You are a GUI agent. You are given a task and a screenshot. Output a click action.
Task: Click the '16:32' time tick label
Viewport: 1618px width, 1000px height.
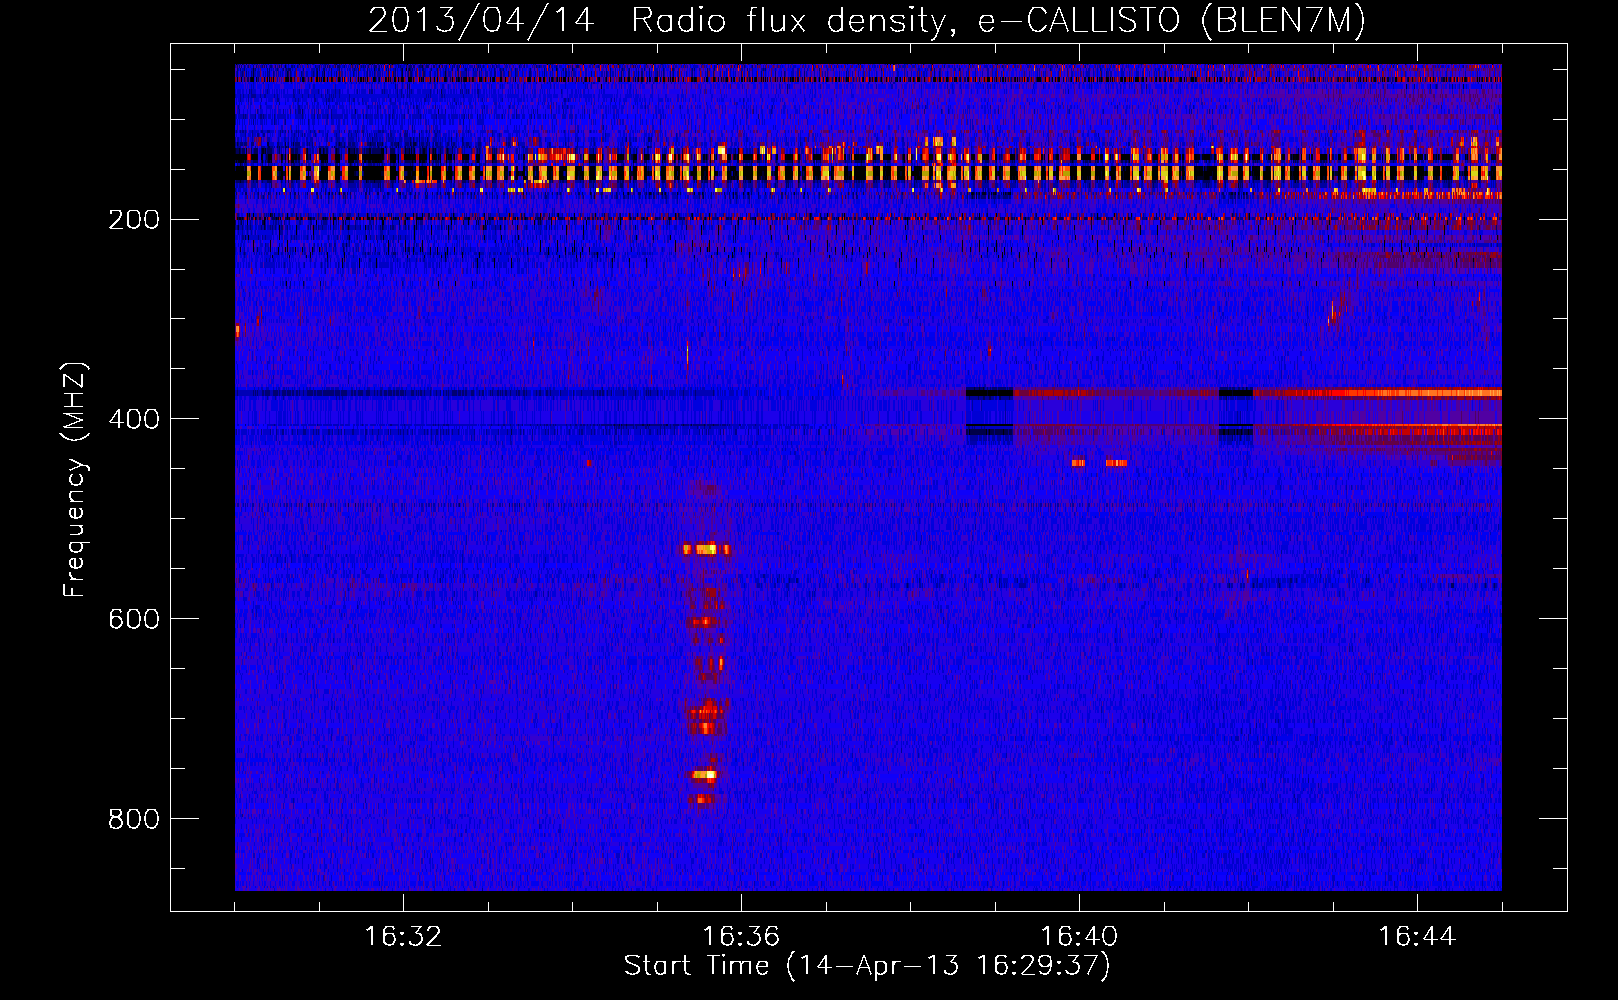point(403,937)
